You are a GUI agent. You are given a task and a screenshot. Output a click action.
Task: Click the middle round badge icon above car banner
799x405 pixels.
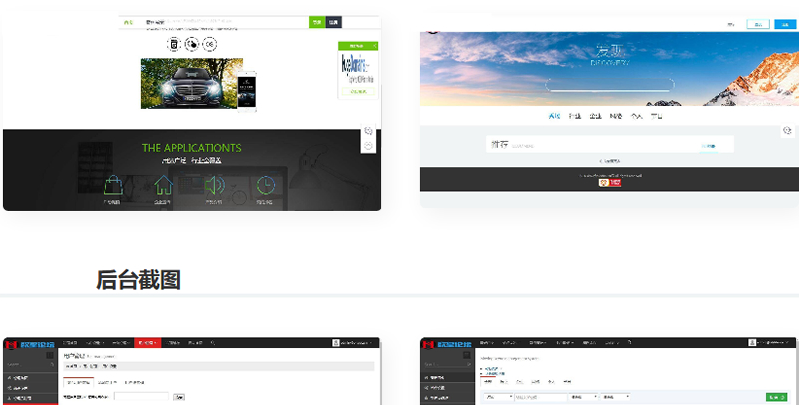pyautogui.click(x=191, y=44)
